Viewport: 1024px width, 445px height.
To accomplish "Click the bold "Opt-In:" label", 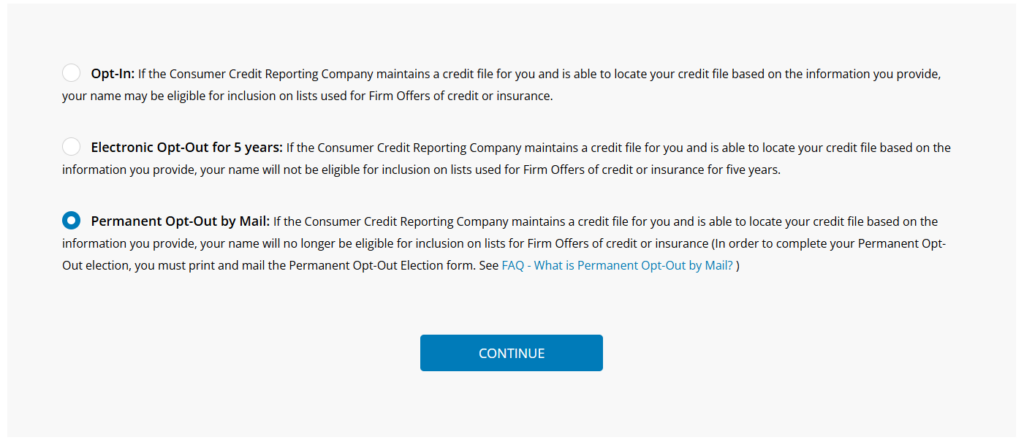I will click(113, 74).
